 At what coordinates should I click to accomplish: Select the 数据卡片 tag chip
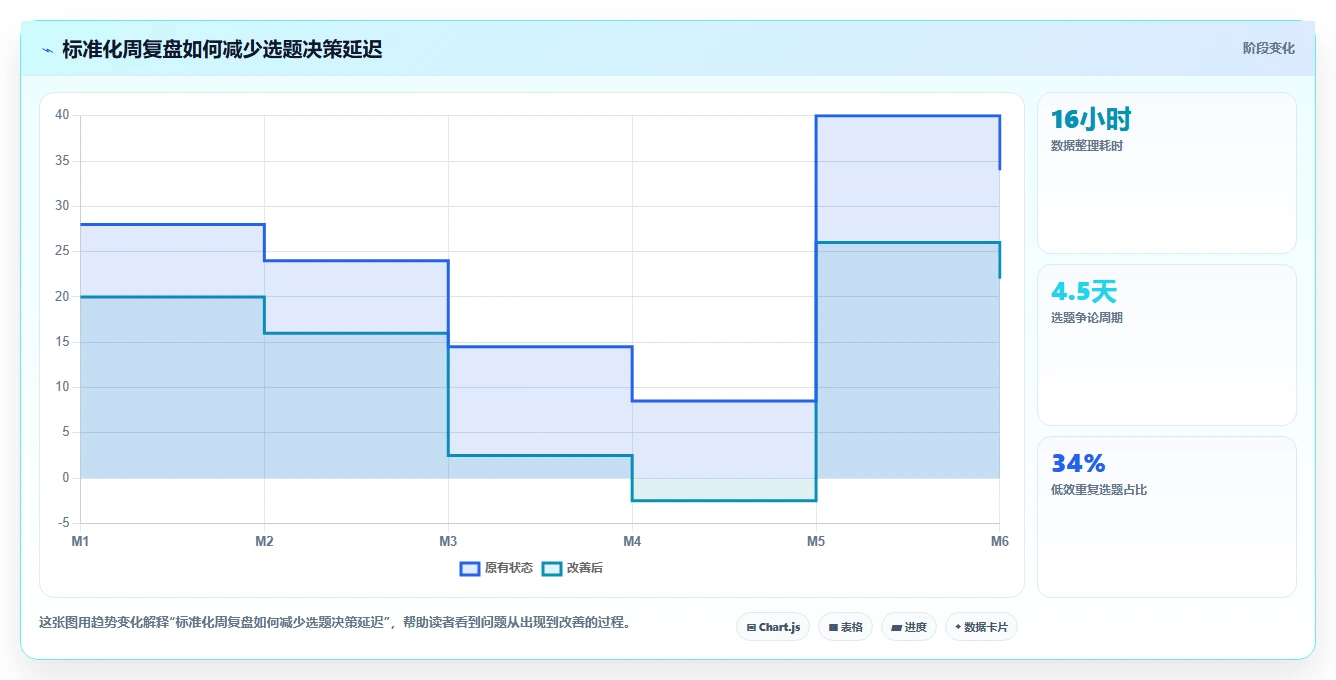(981, 627)
